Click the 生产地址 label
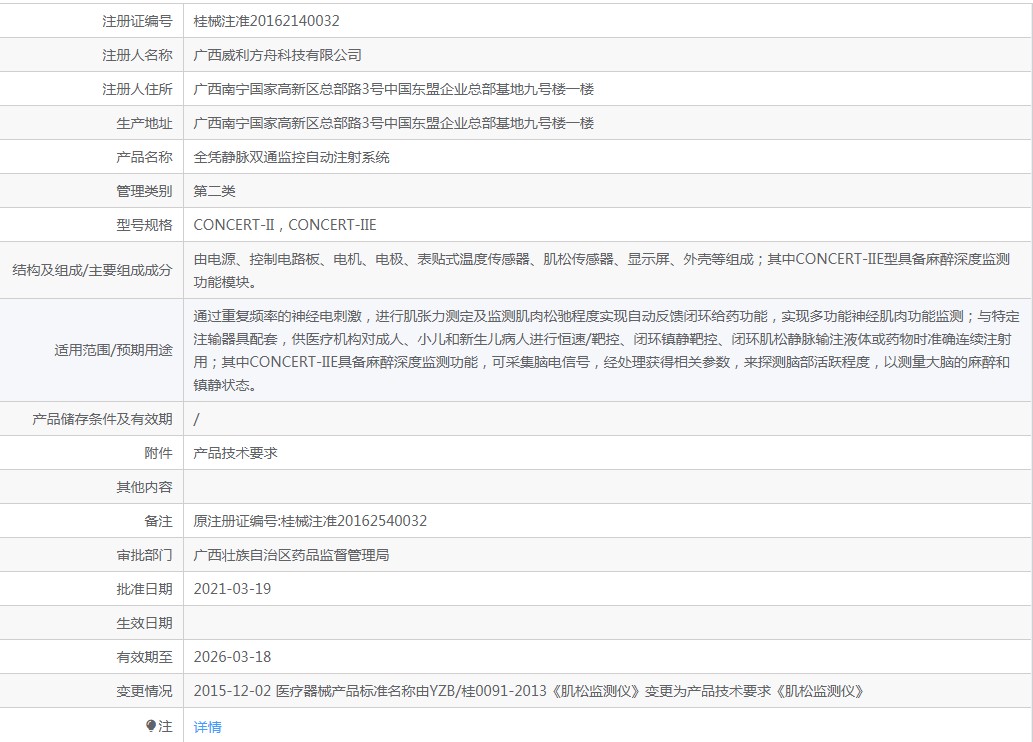The image size is (1033, 742). coord(144,123)
